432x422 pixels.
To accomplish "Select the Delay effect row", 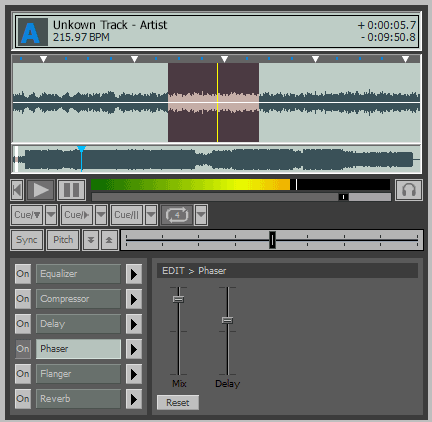I will [x=78, y=324].
